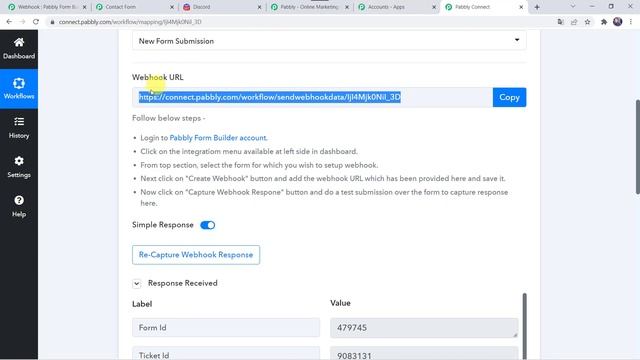The image size is (640, 360).
Task: Click the 'Follow below steps -' text
Action: (x=169, y=118)
